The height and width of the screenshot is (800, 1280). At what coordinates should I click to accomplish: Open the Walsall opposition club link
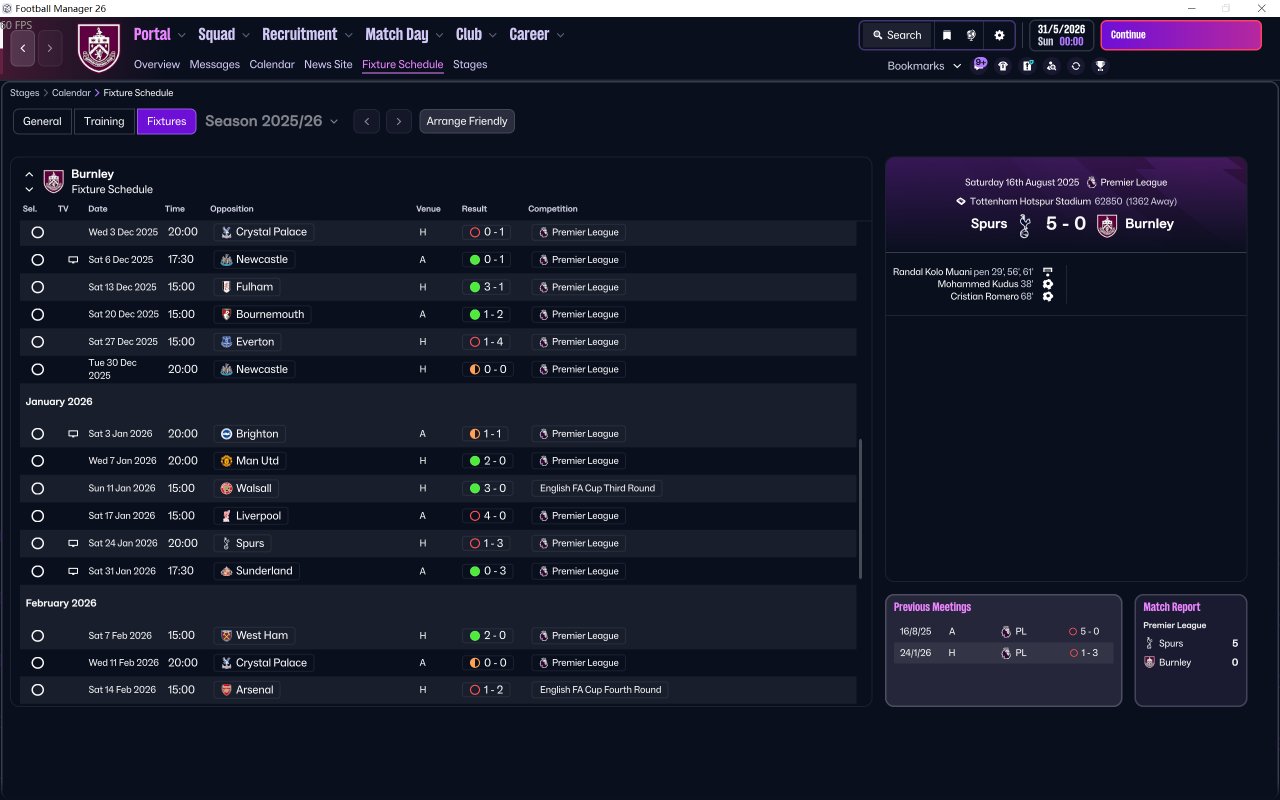(246, 489)
